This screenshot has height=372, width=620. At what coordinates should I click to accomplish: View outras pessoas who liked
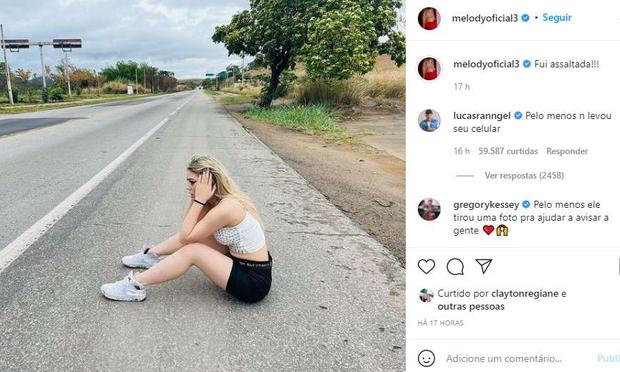471,306
